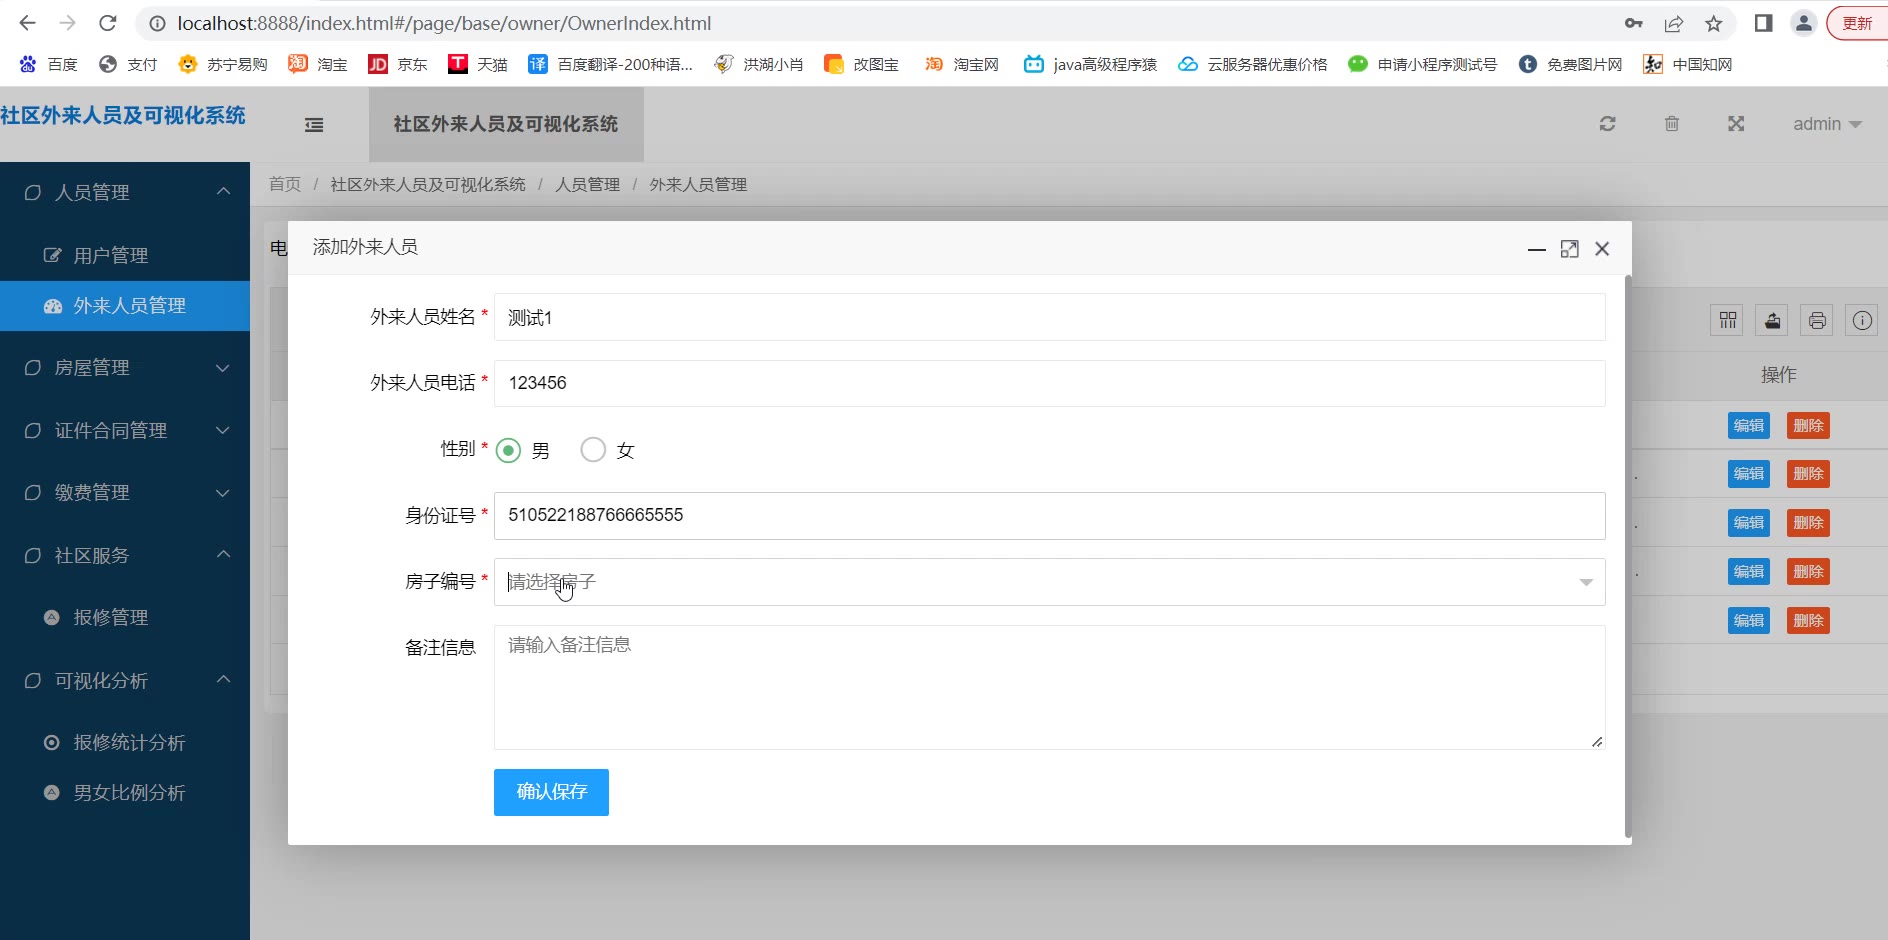Image resolution: width=1888 pixels, height=940 pixels.
Task: Open the 天猫 bookmark
Action: click(x=478, y=64)
